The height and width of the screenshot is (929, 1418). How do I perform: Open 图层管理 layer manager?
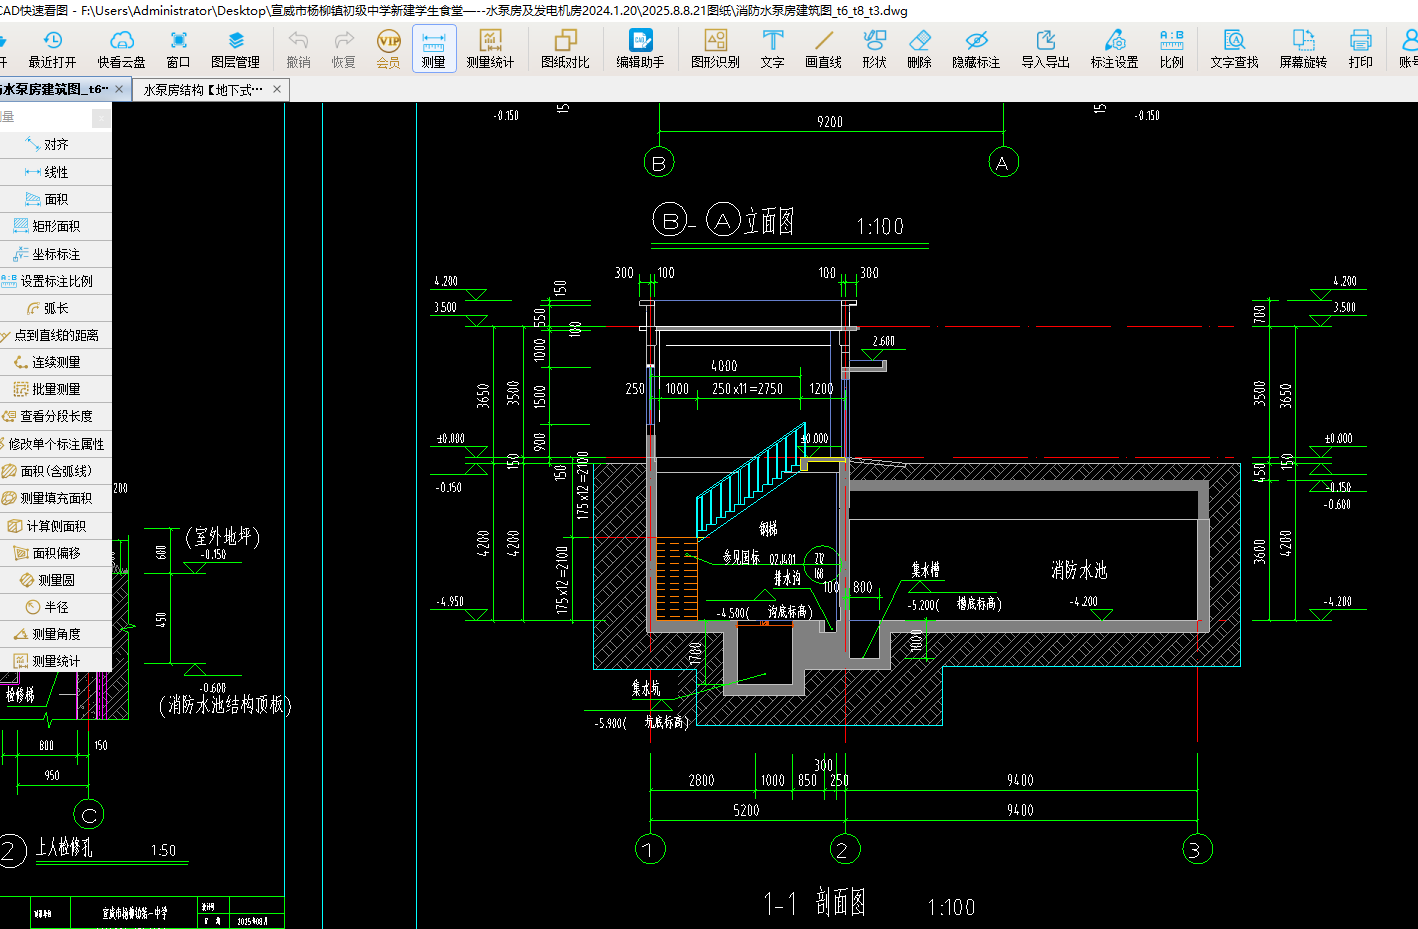(x=236, y=49)
